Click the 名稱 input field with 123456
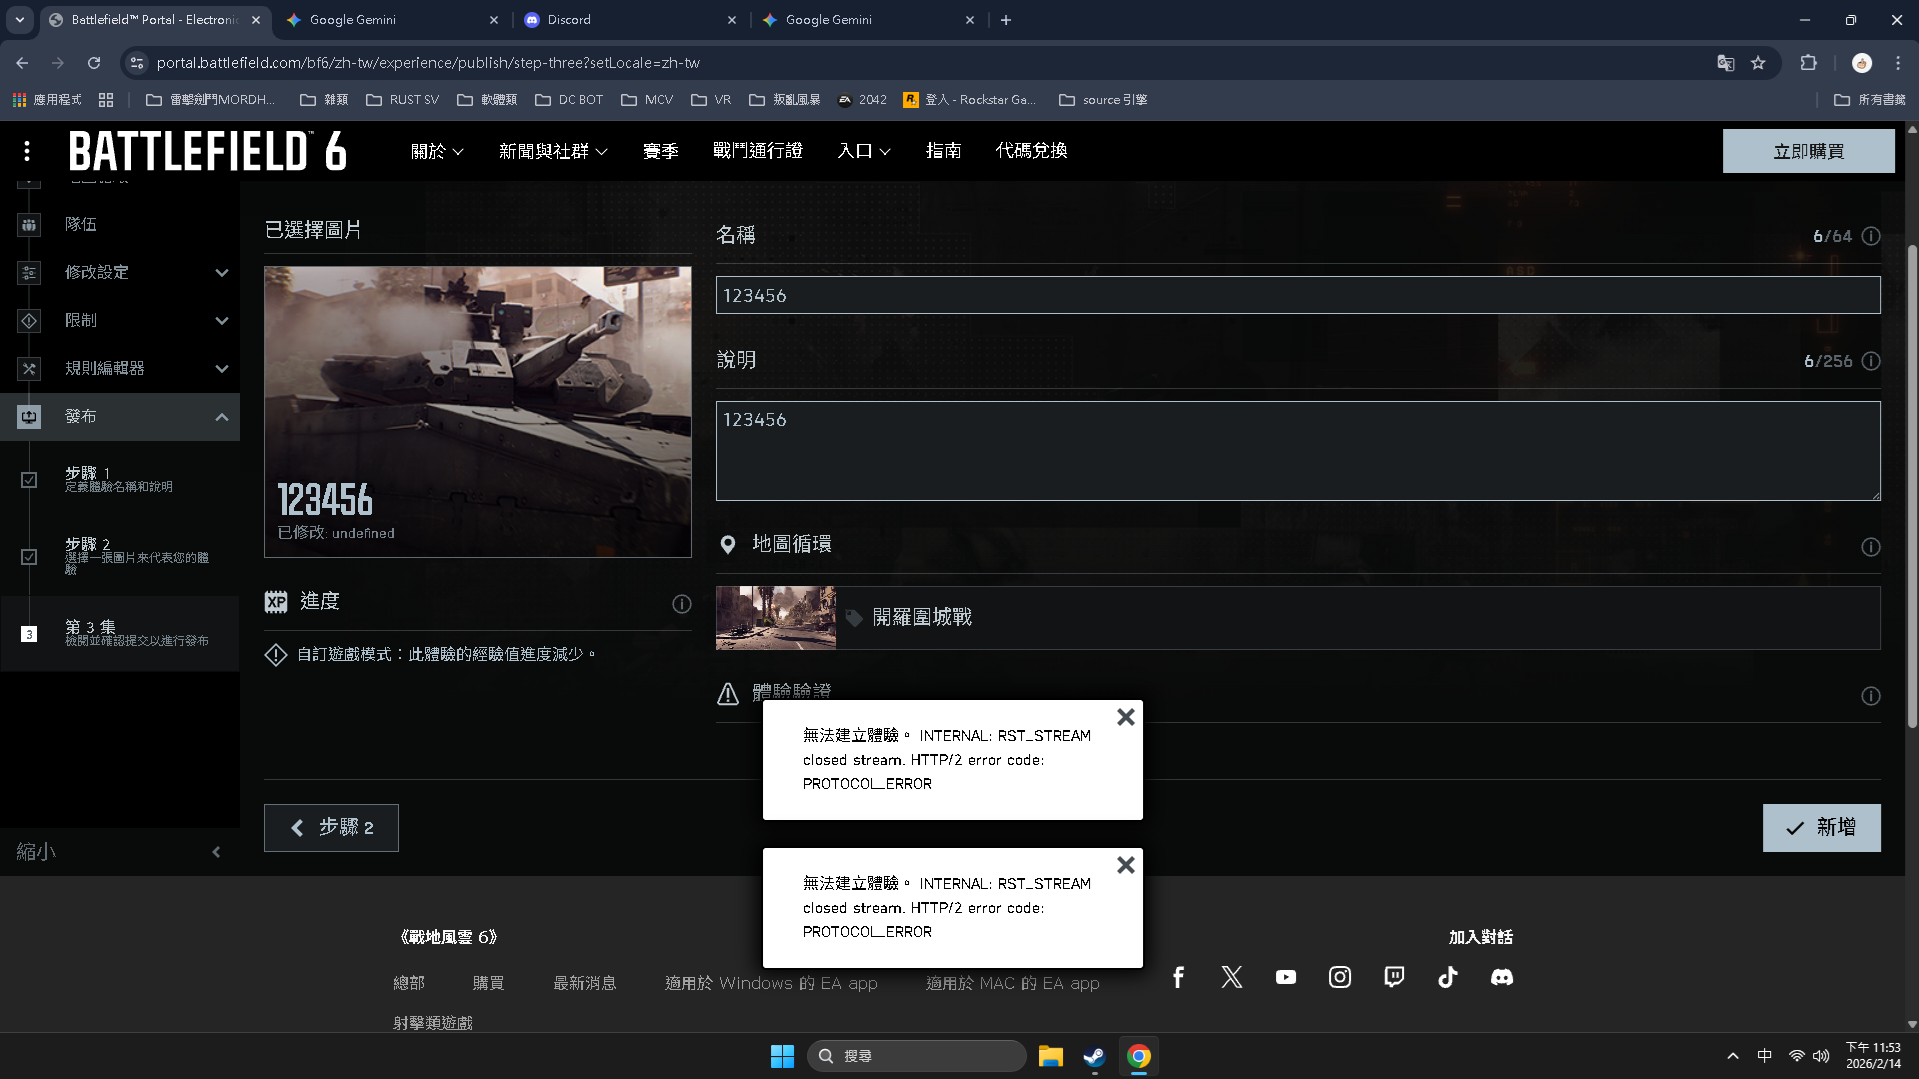 click(1298, 295)
